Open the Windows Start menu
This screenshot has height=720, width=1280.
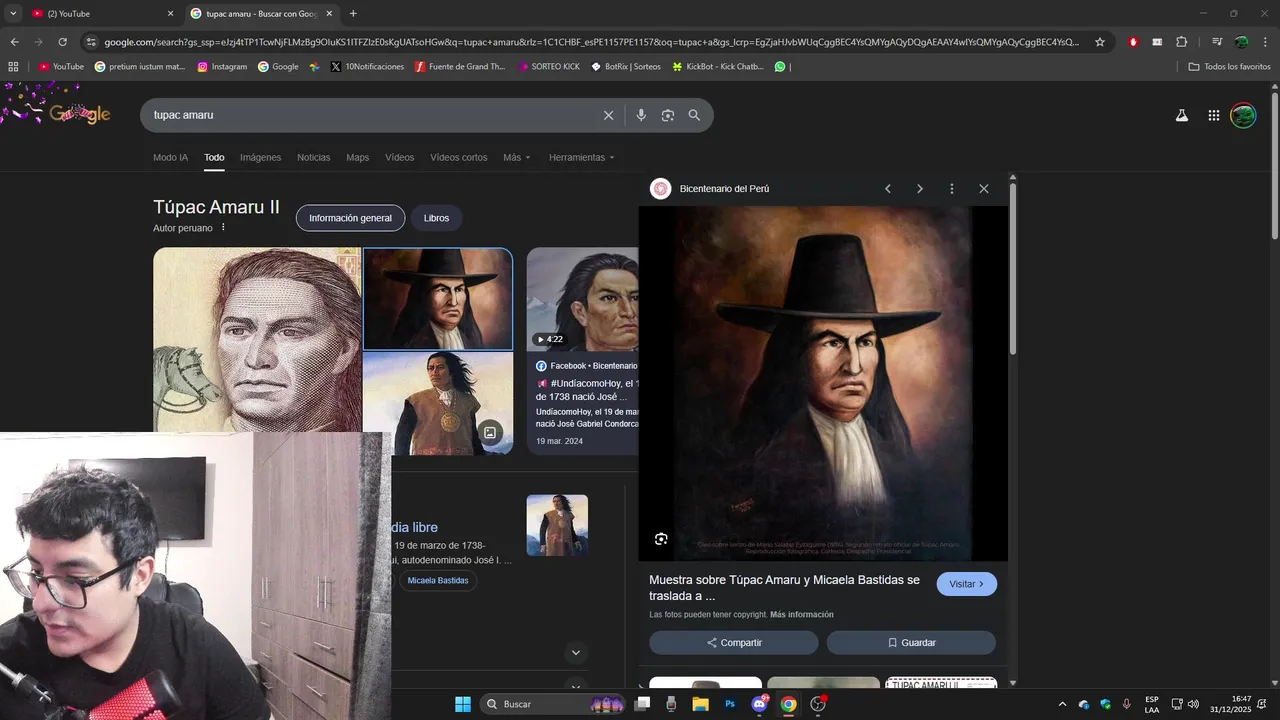pos(463,704)
